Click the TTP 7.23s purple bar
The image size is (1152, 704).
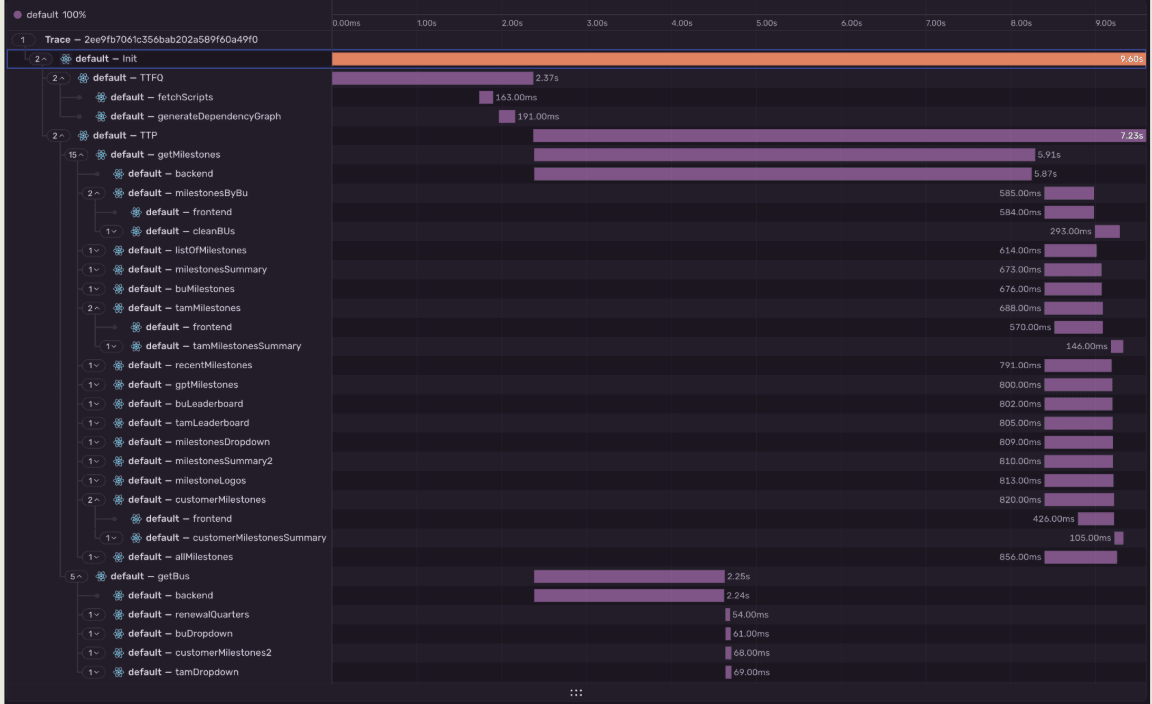pos(838,136)
